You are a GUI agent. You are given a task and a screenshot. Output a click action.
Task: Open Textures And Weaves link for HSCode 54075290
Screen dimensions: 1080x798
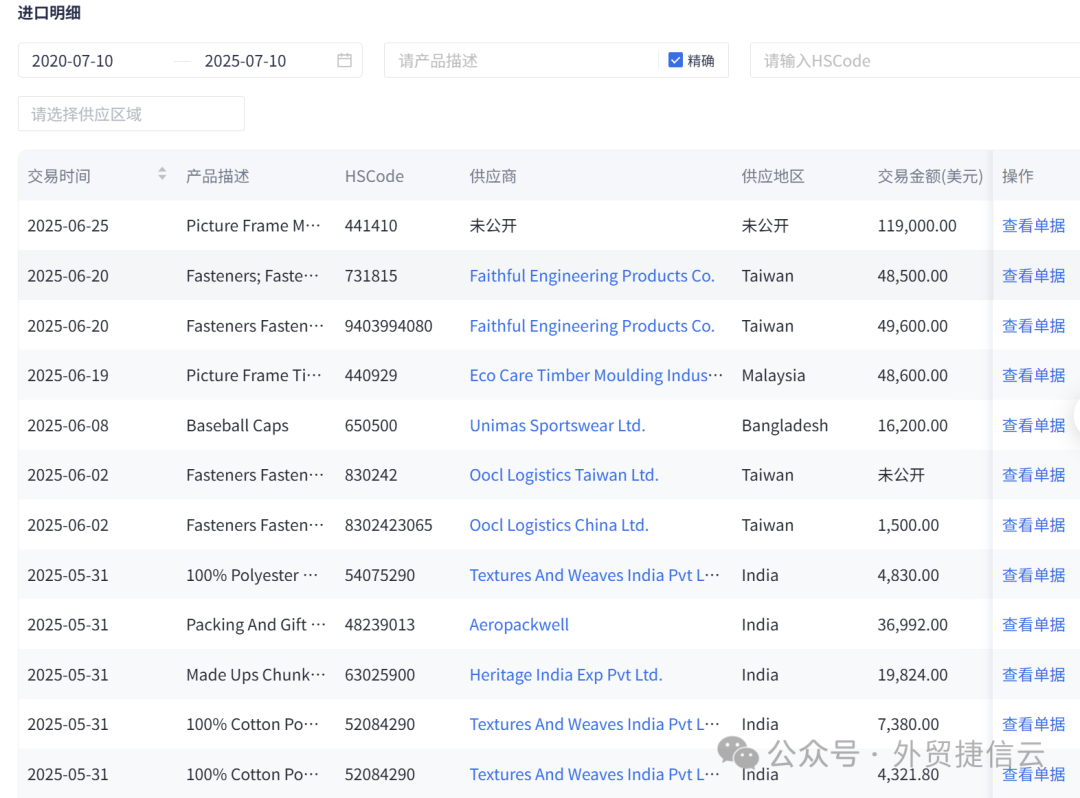pyautogui.click(x=594, y=575)
